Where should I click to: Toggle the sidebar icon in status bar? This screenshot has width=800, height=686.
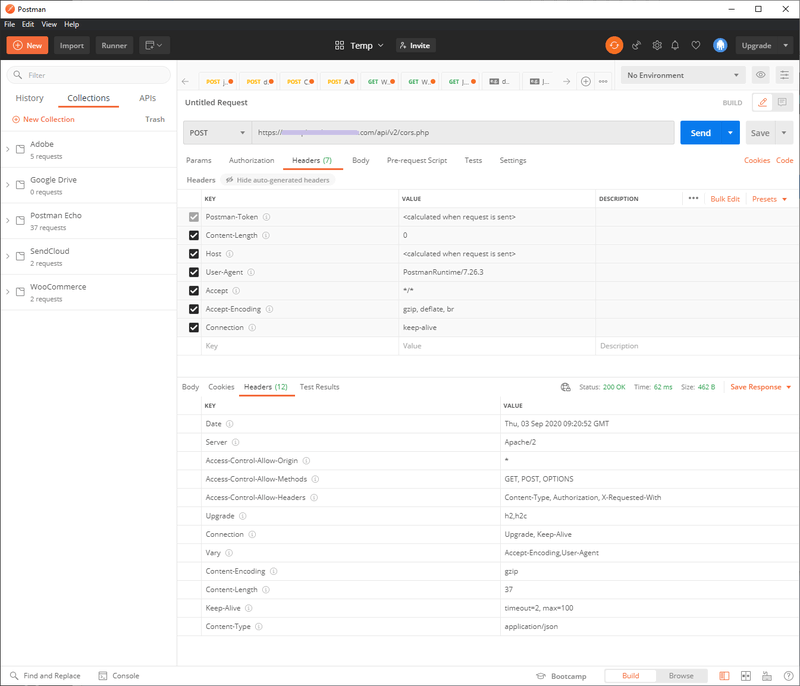724,676
